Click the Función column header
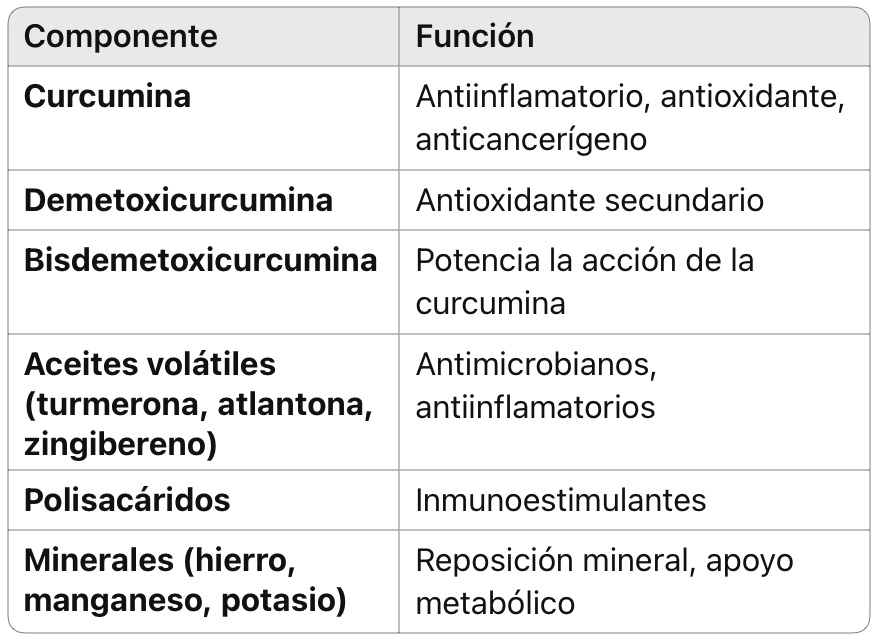The width and height of the screenshot is (879, 641). (x=475, y=37)
